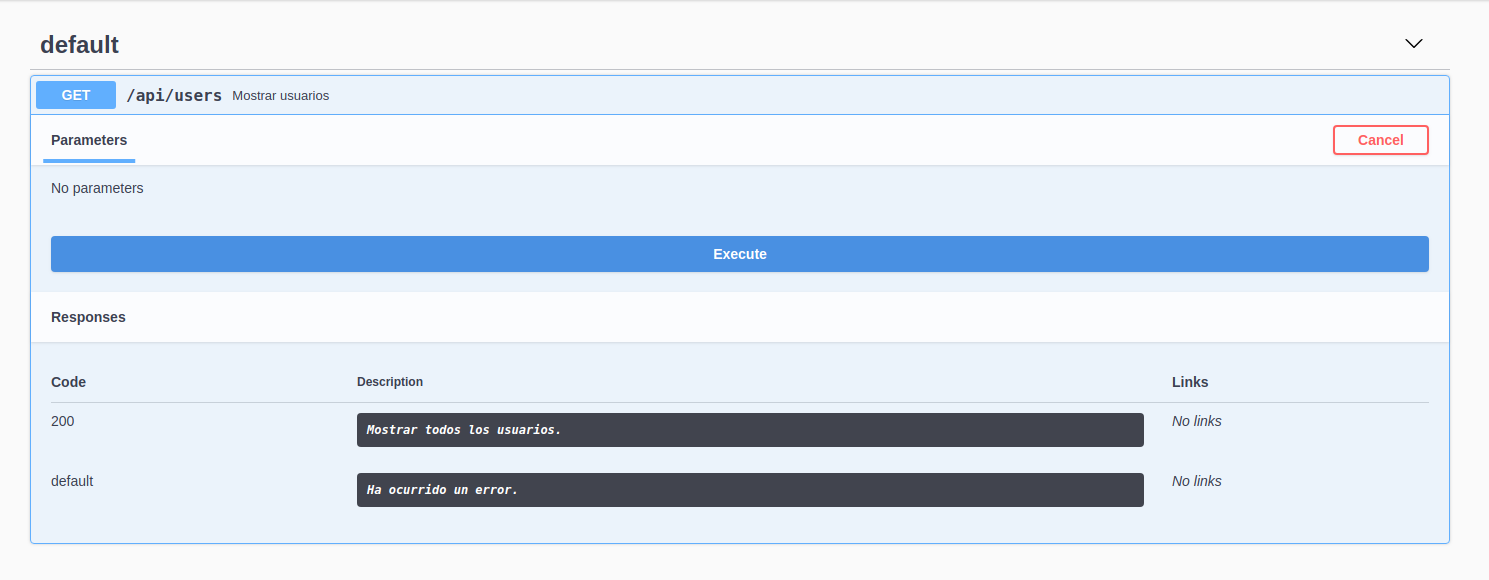Collapse the default API section chevron
Screen dimensions: 1489x580
[1413, 44]
